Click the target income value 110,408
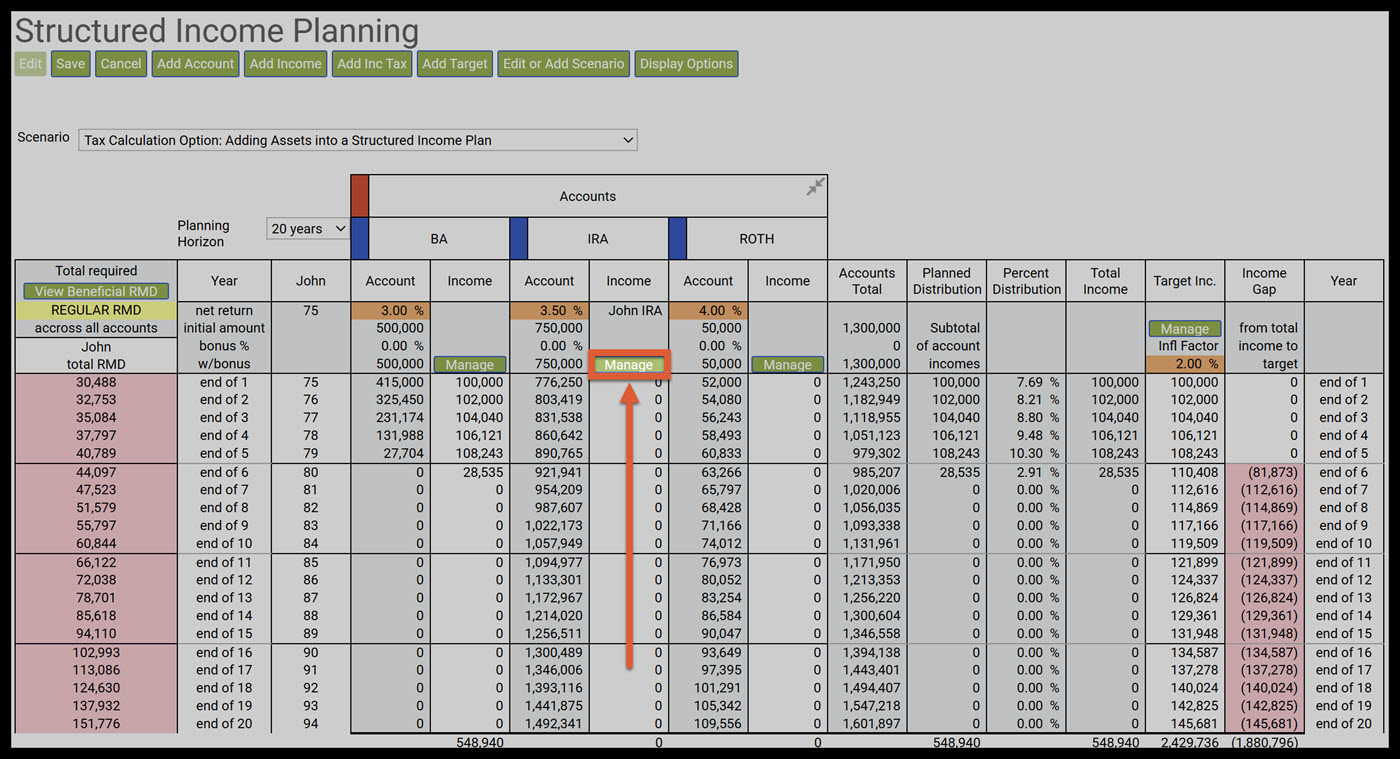The image size is (1400, 759). point(1195,472)
